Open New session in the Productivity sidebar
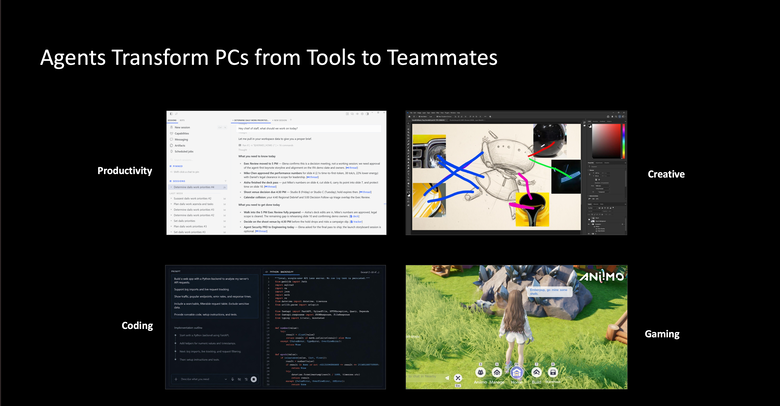The image size is (780, 406). pyautogui.click(x=182, y=127)
